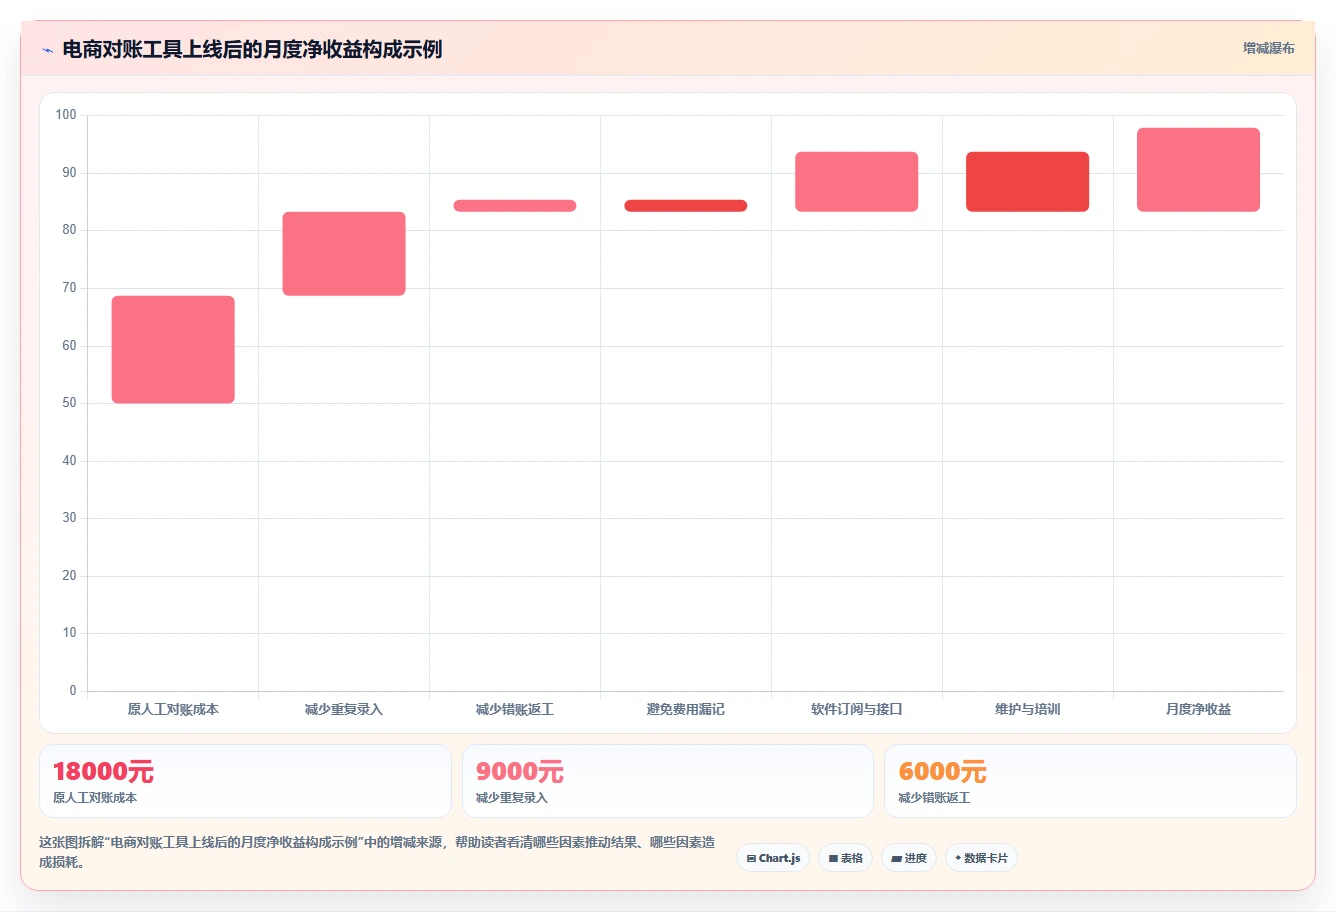This screenshot has height=912, width=1336.
Task: Click the 增减瀑布 label in the header
Action: coord(1268,48)
